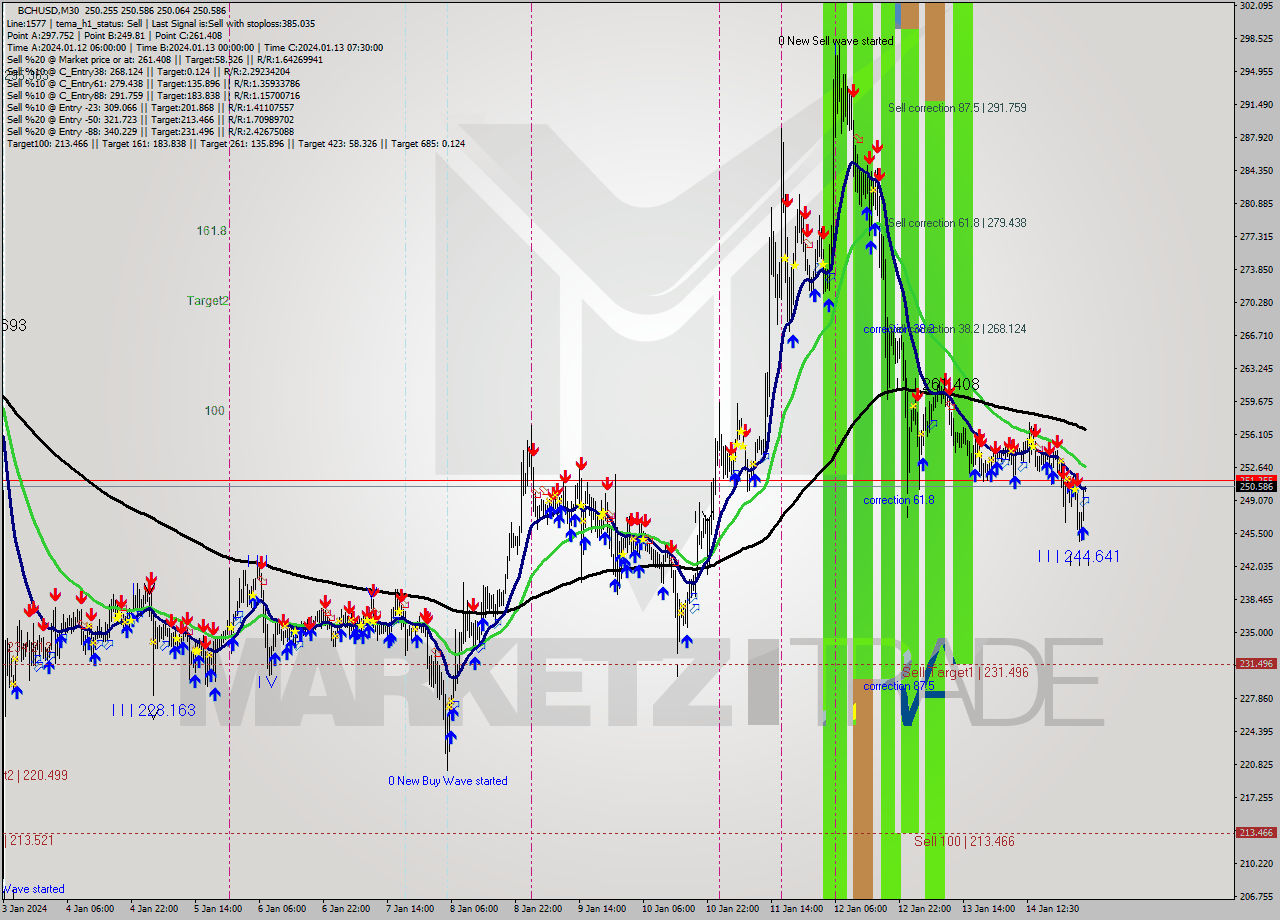Click the blue arrow above the 244.641 marker
Screen dimensions: 1280x920
1082,534
